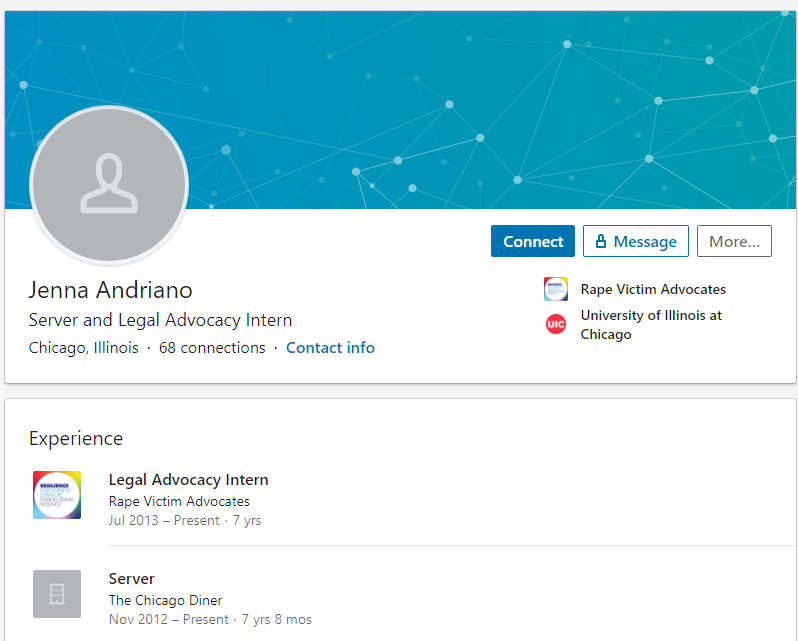Screen dimensions: 798x641
Task: Click the Jul 2013 – Present date range
Action: coord(164,520)
